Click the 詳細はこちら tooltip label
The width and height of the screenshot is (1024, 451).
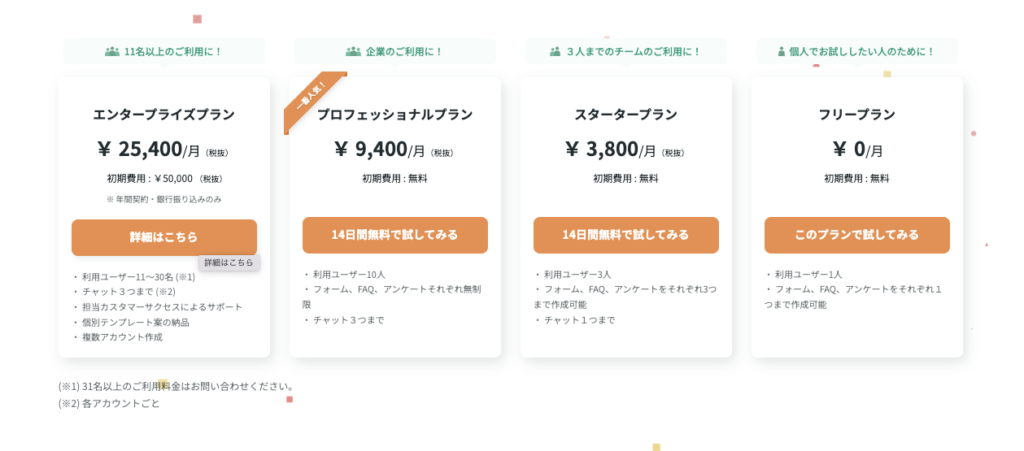tap(229, 262)
